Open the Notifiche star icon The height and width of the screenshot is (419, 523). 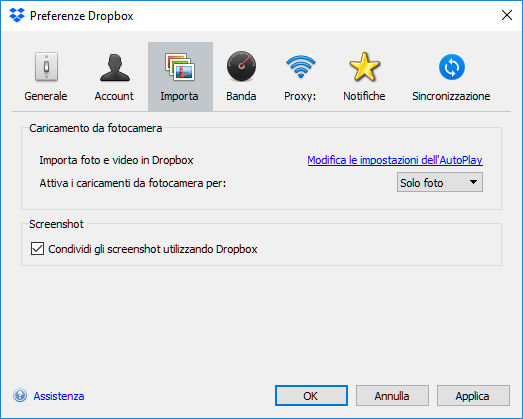pos(364,67)
